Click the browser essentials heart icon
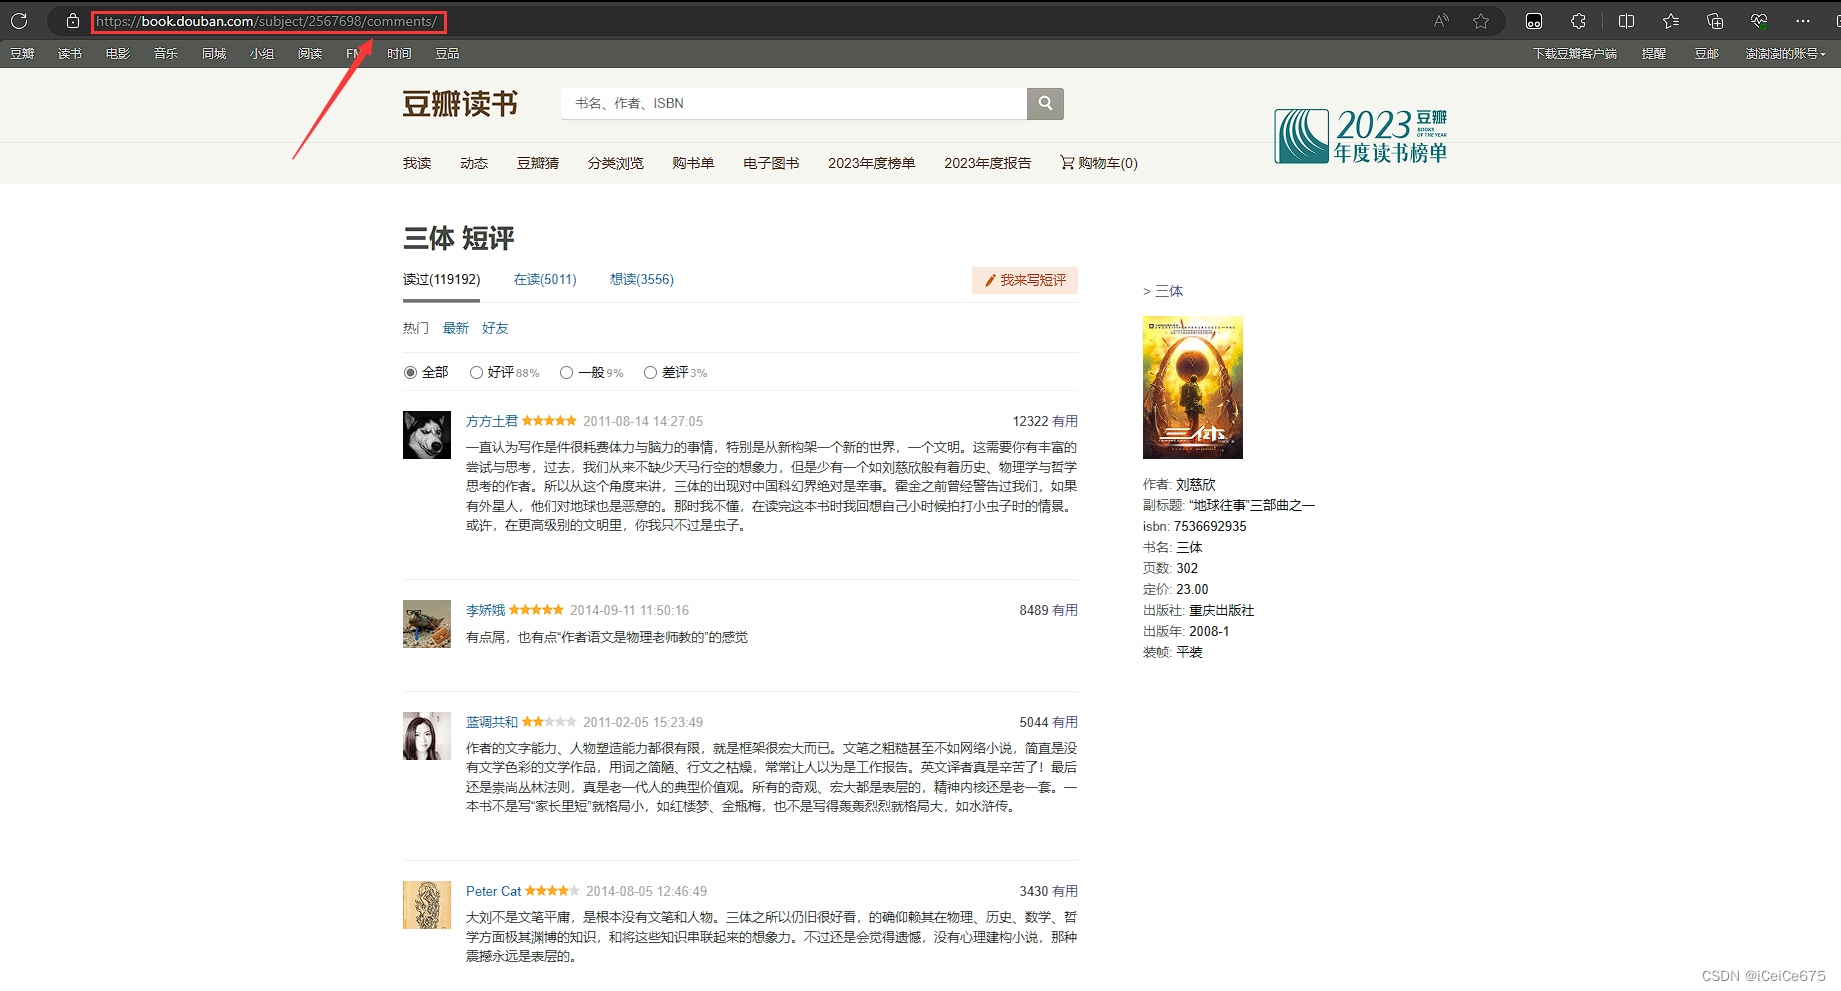This screenshot has width=1841, height=991. click(x=1759, y=21)
